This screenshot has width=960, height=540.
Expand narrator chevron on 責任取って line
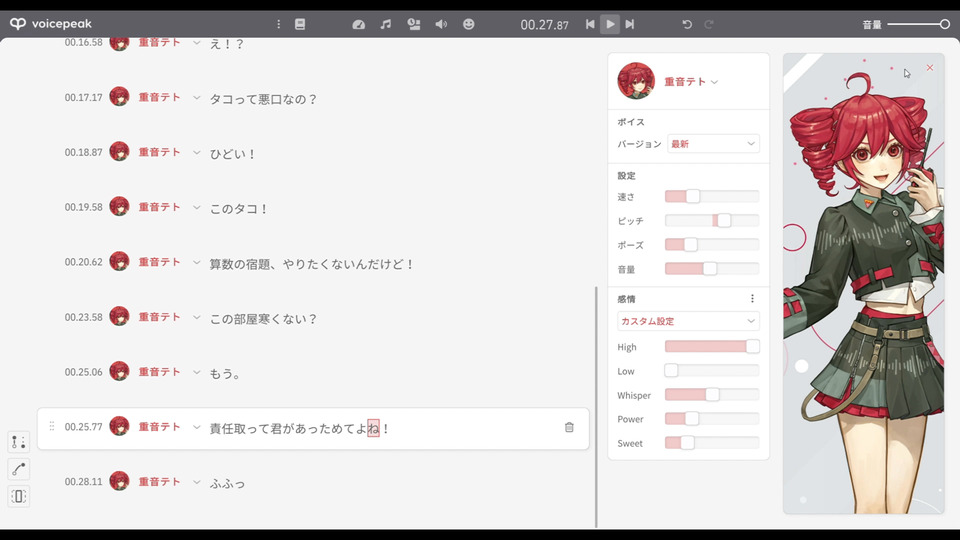[x=197, y=427]
